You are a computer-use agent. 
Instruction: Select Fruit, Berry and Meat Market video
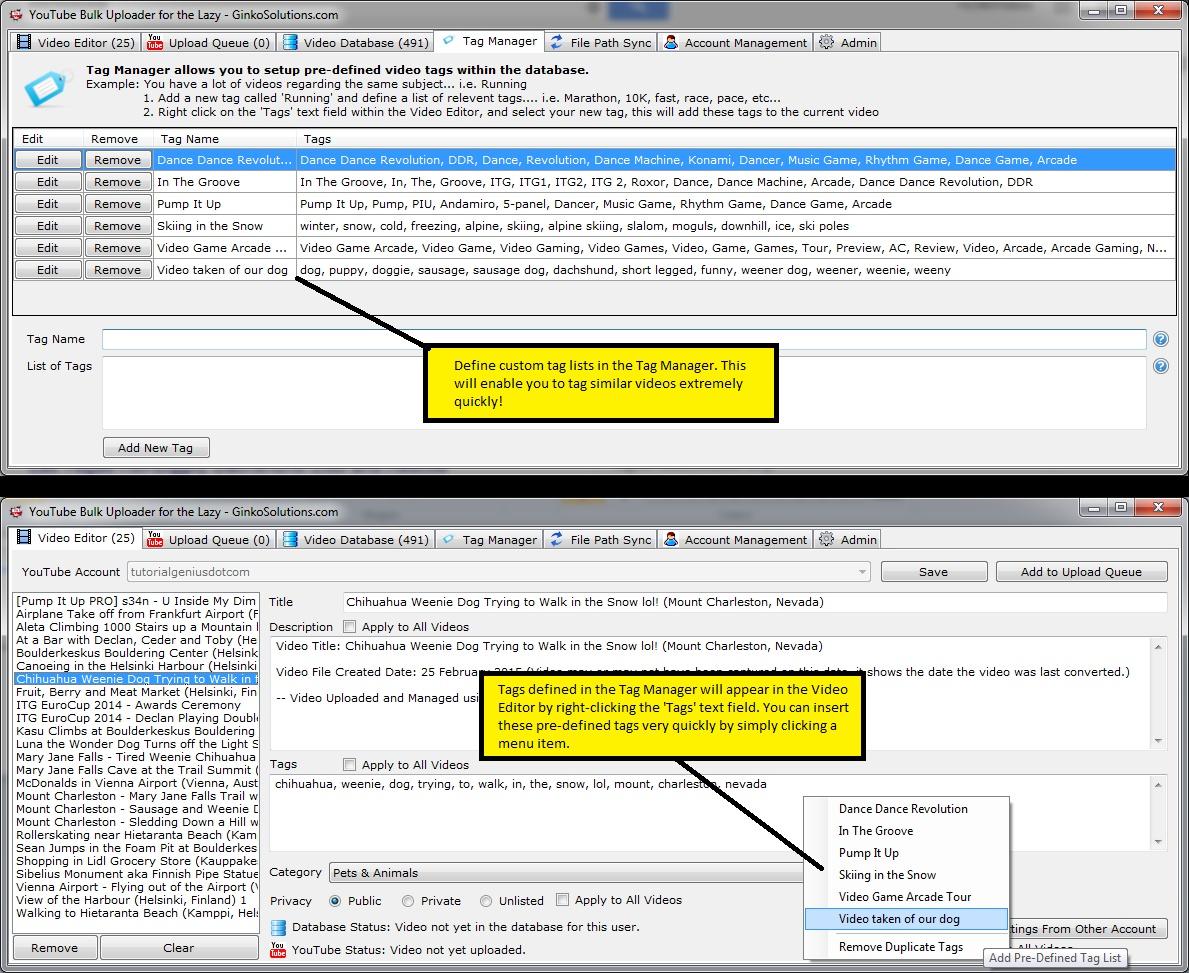(x=136, y=692)
